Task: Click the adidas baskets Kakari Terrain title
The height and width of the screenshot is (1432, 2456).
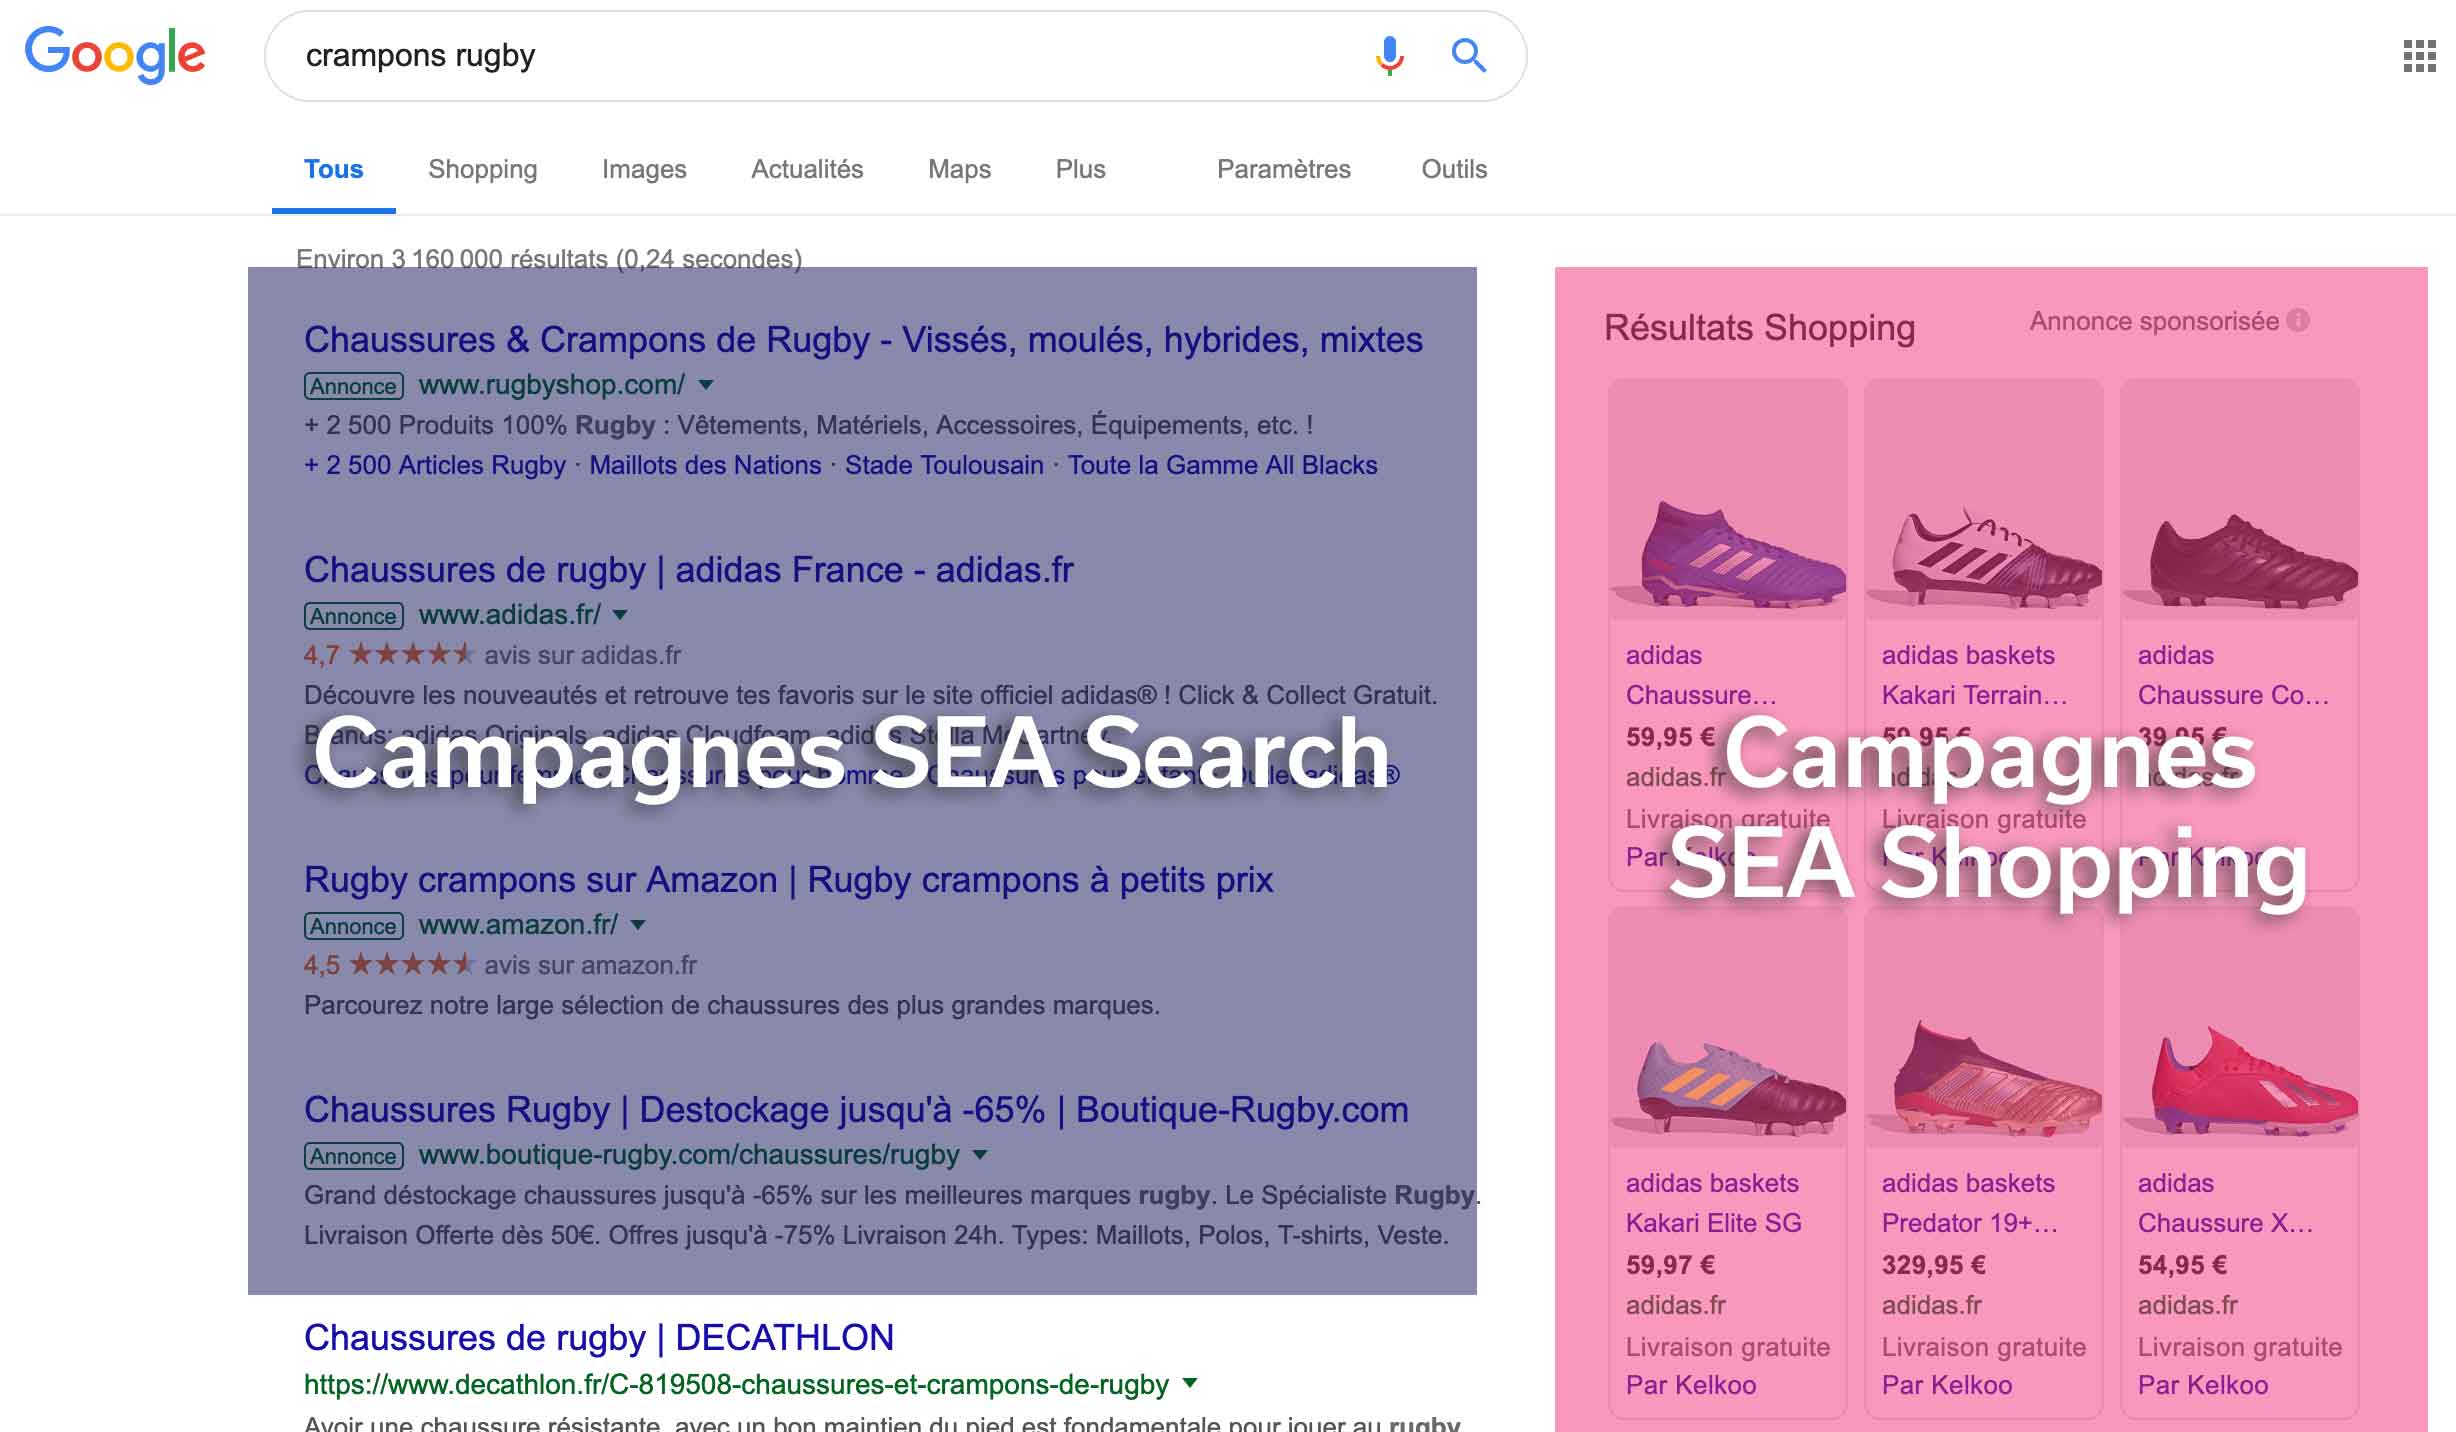Action: (1974, 675)
